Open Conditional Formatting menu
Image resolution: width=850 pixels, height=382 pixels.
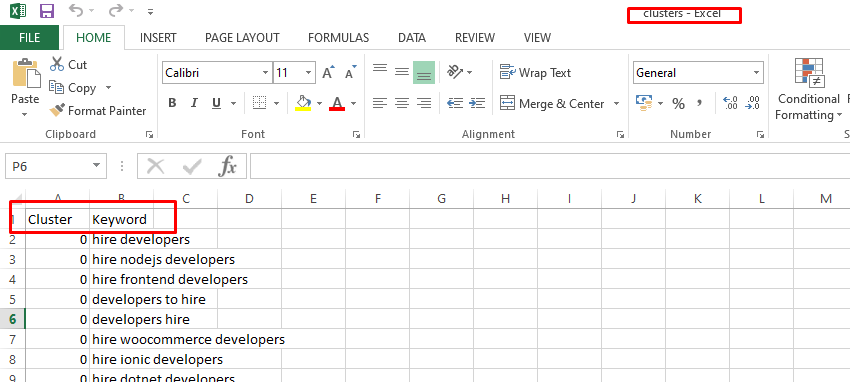pos(808,89)
